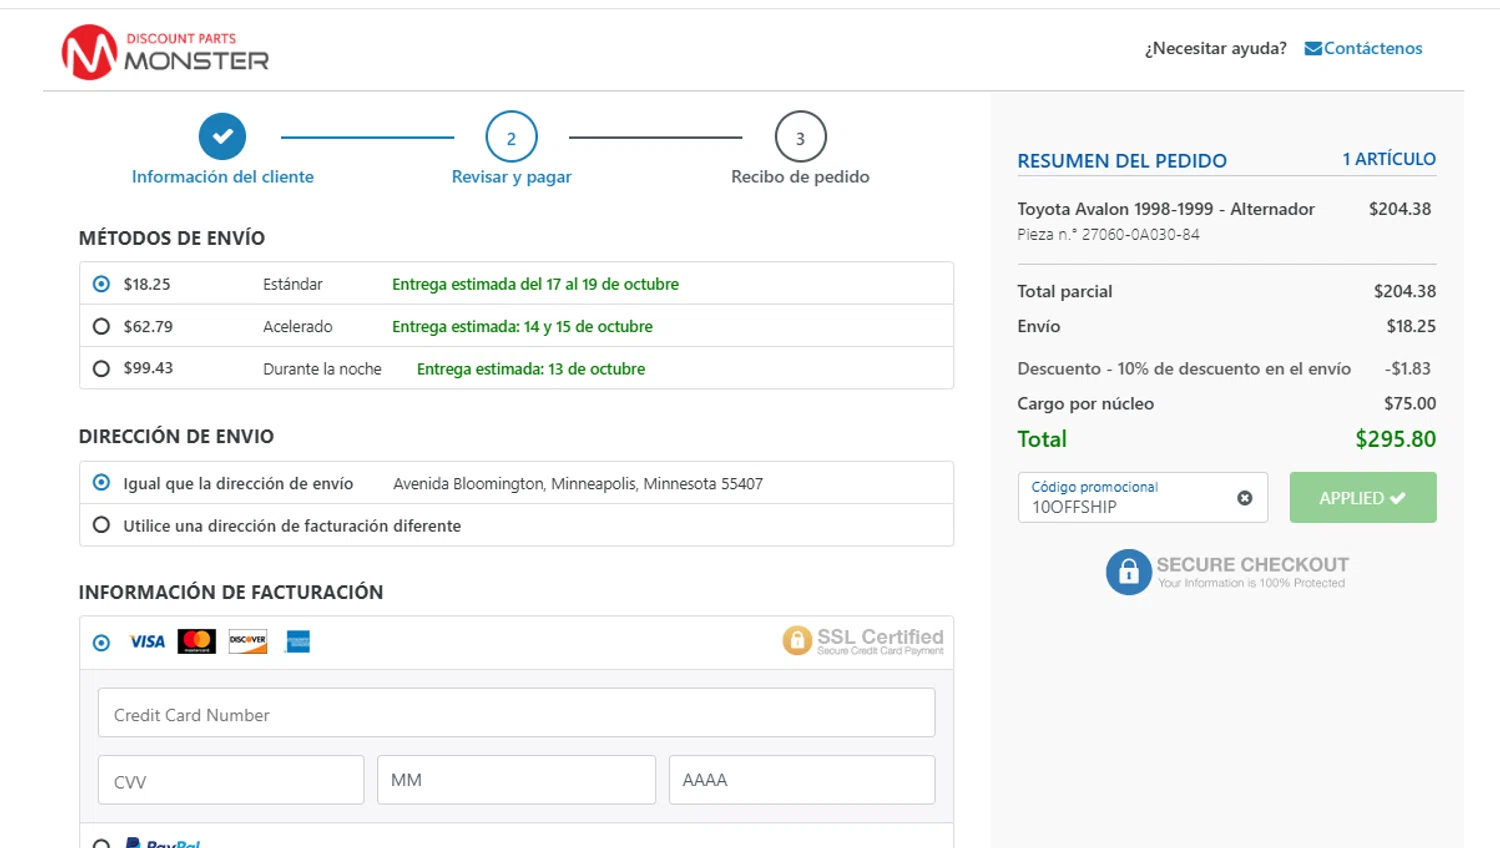Image resolution: width=1500 pixels, height=848 pixels.
Task: Click the 1 ARTÍCULO label
Action: [1389, 159]
